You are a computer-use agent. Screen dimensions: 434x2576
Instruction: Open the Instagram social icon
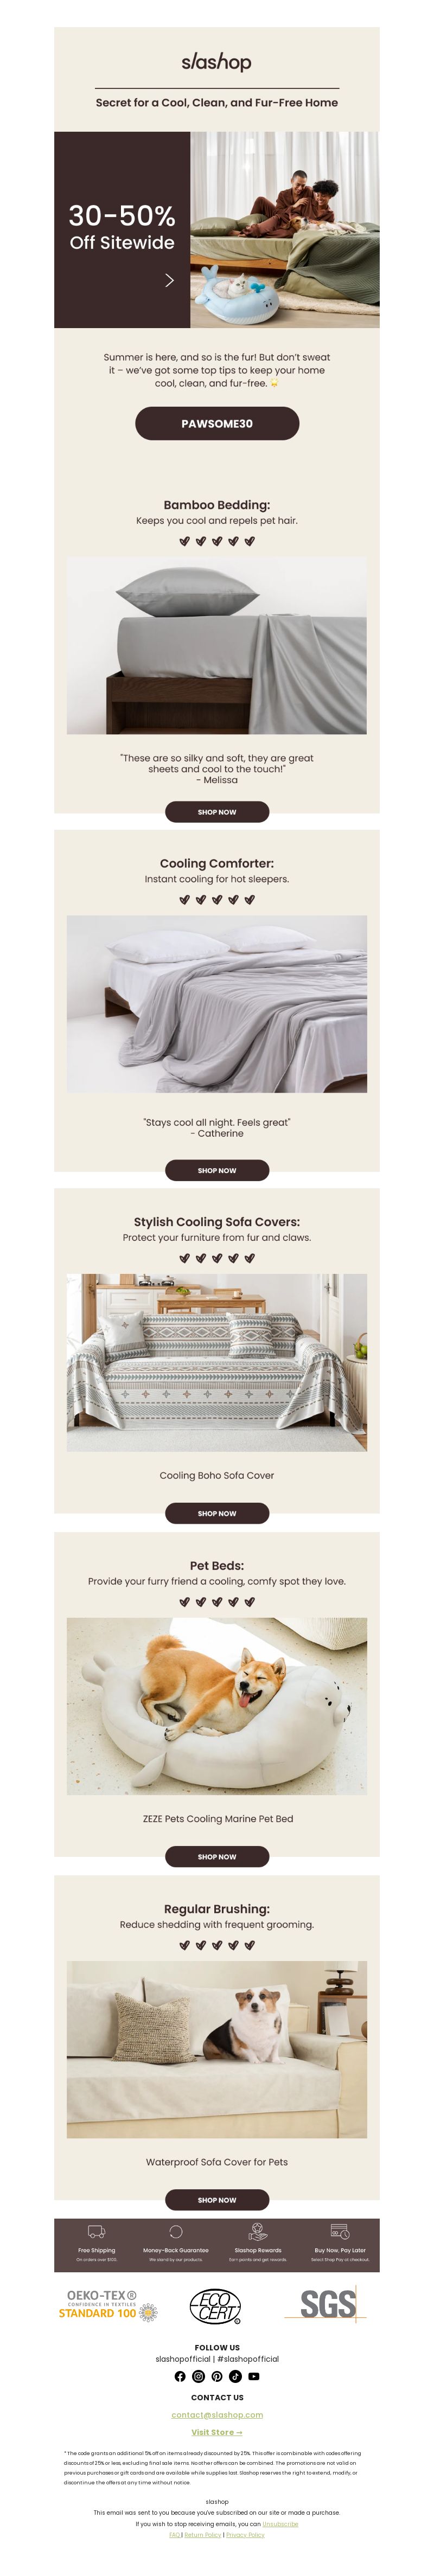click(198, 2376)
